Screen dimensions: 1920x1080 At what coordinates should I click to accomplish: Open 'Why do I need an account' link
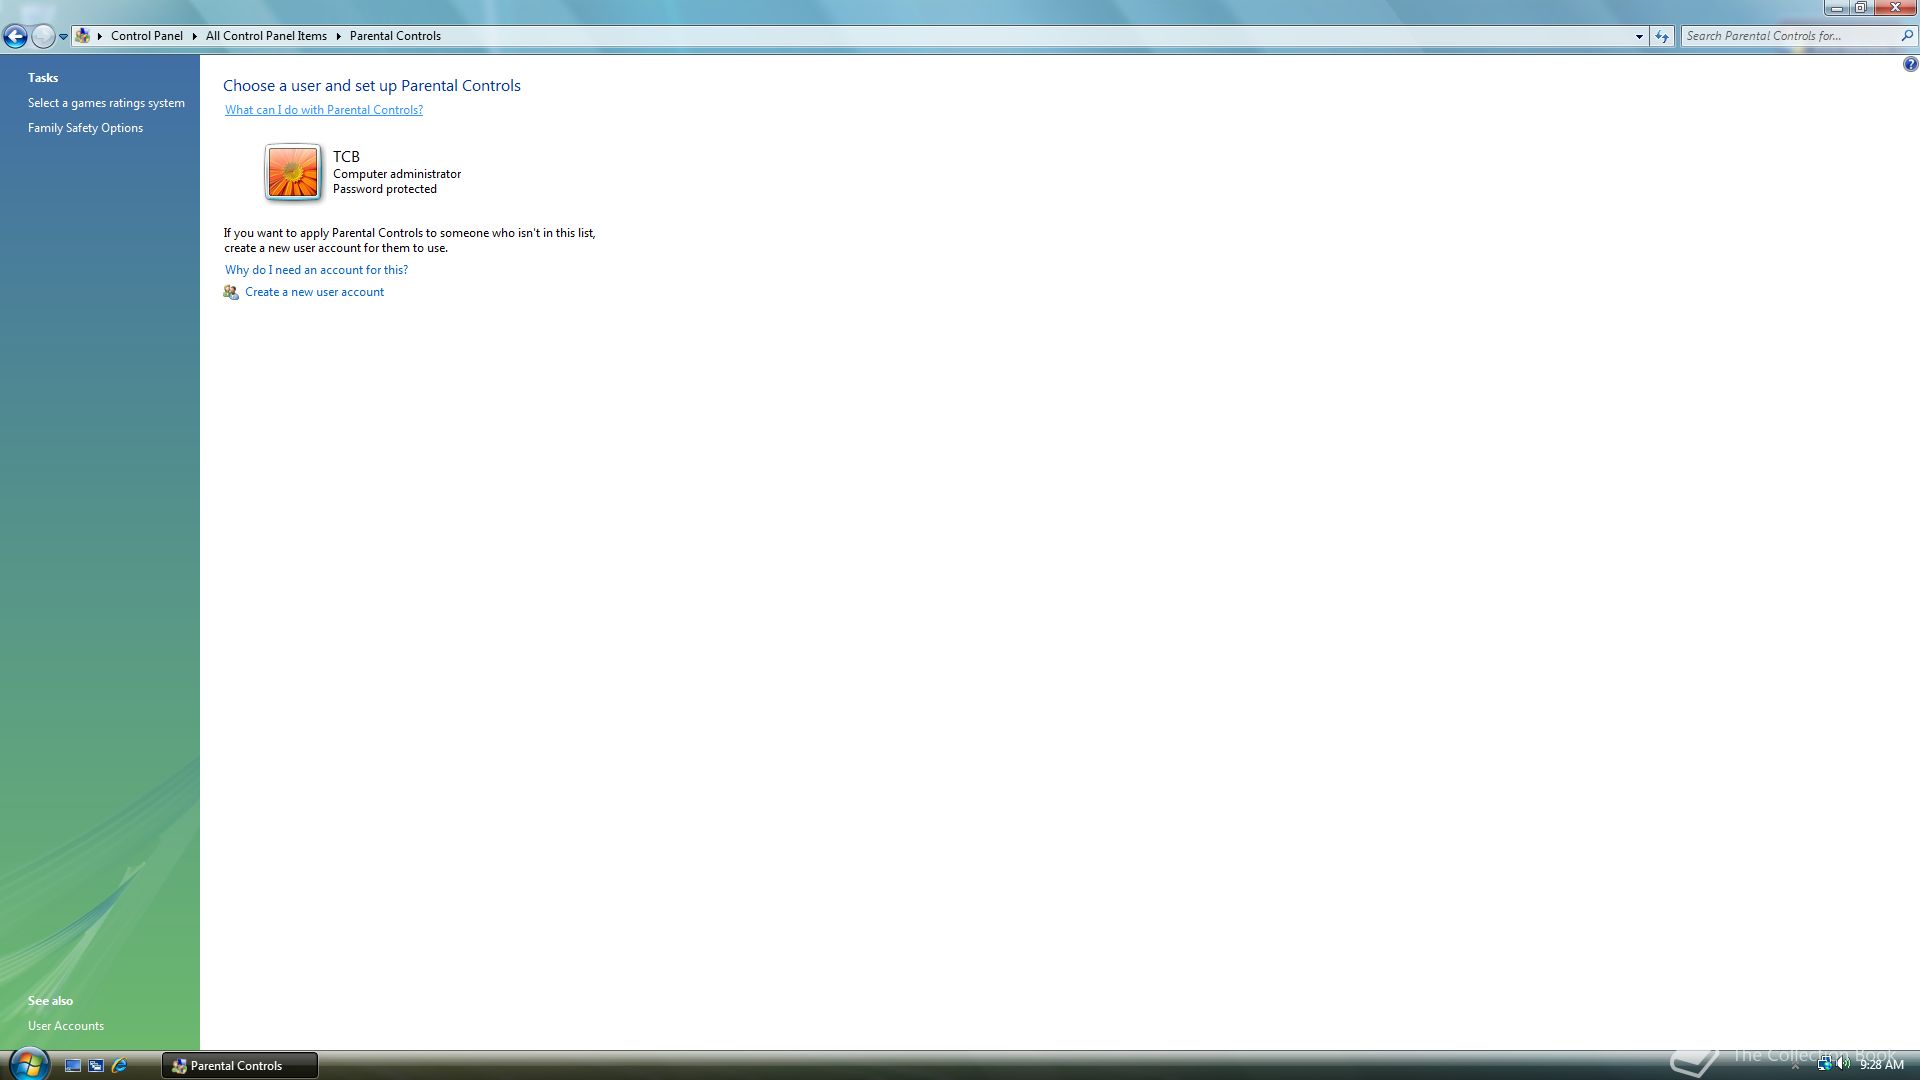316,270
